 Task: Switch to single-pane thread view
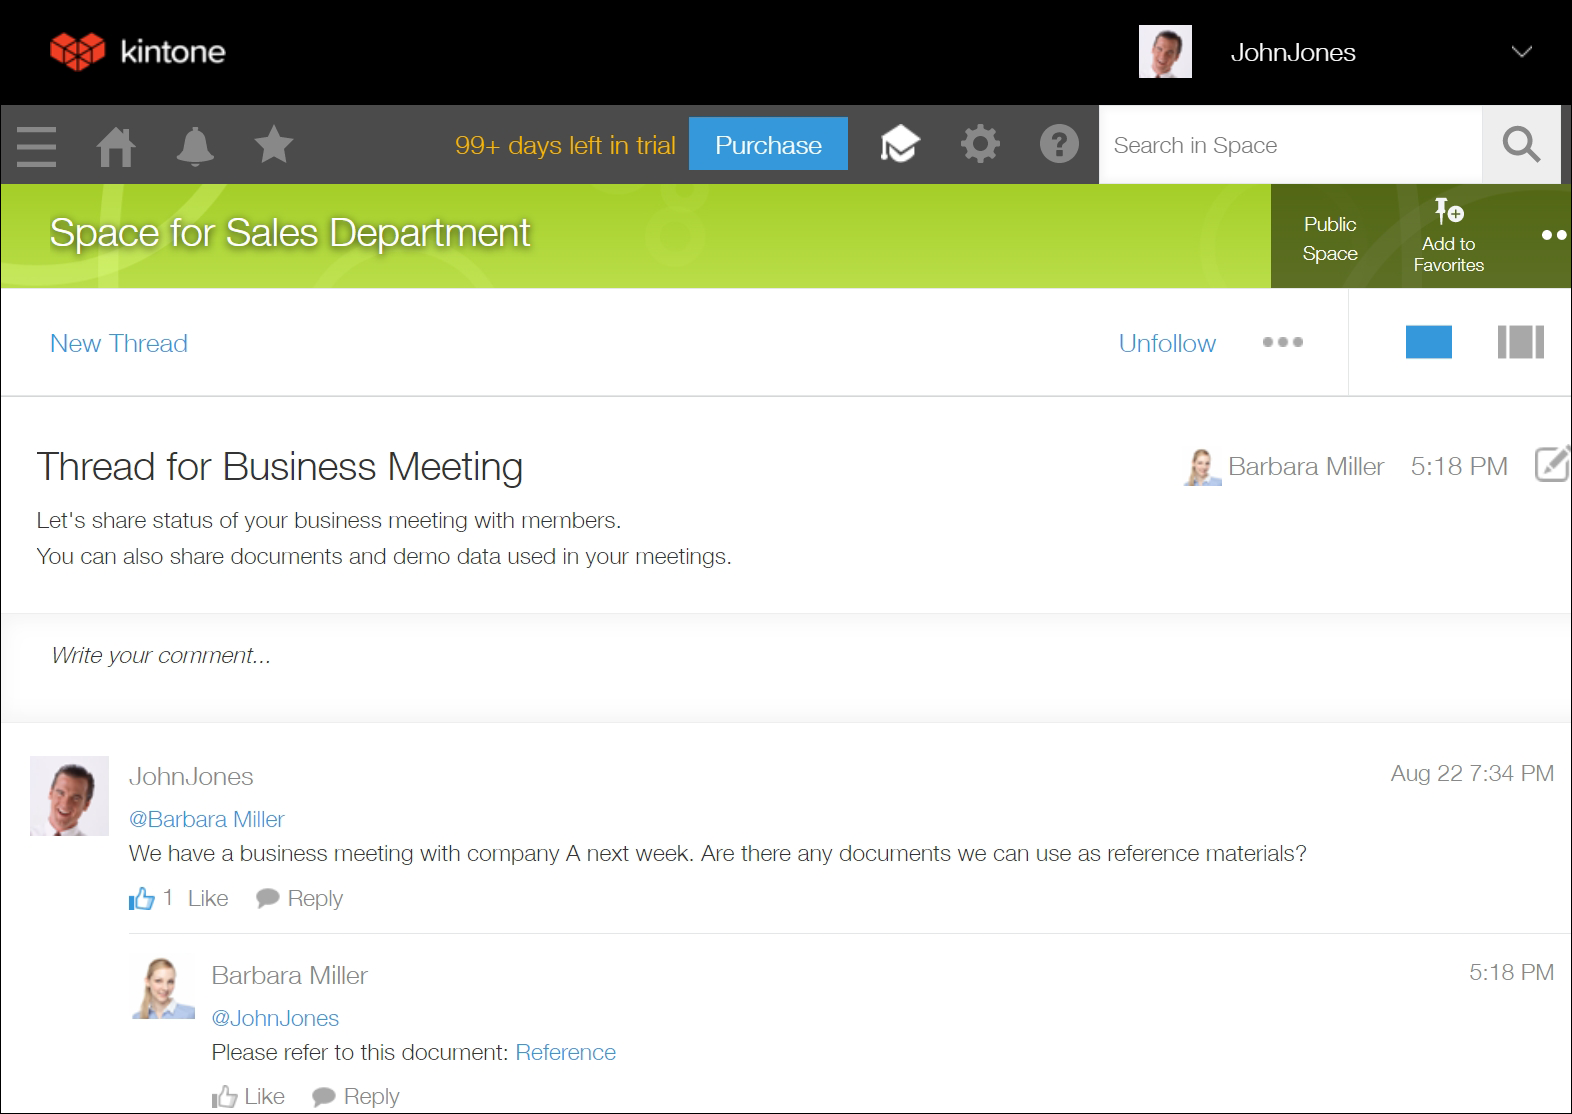pos(1428,342)
